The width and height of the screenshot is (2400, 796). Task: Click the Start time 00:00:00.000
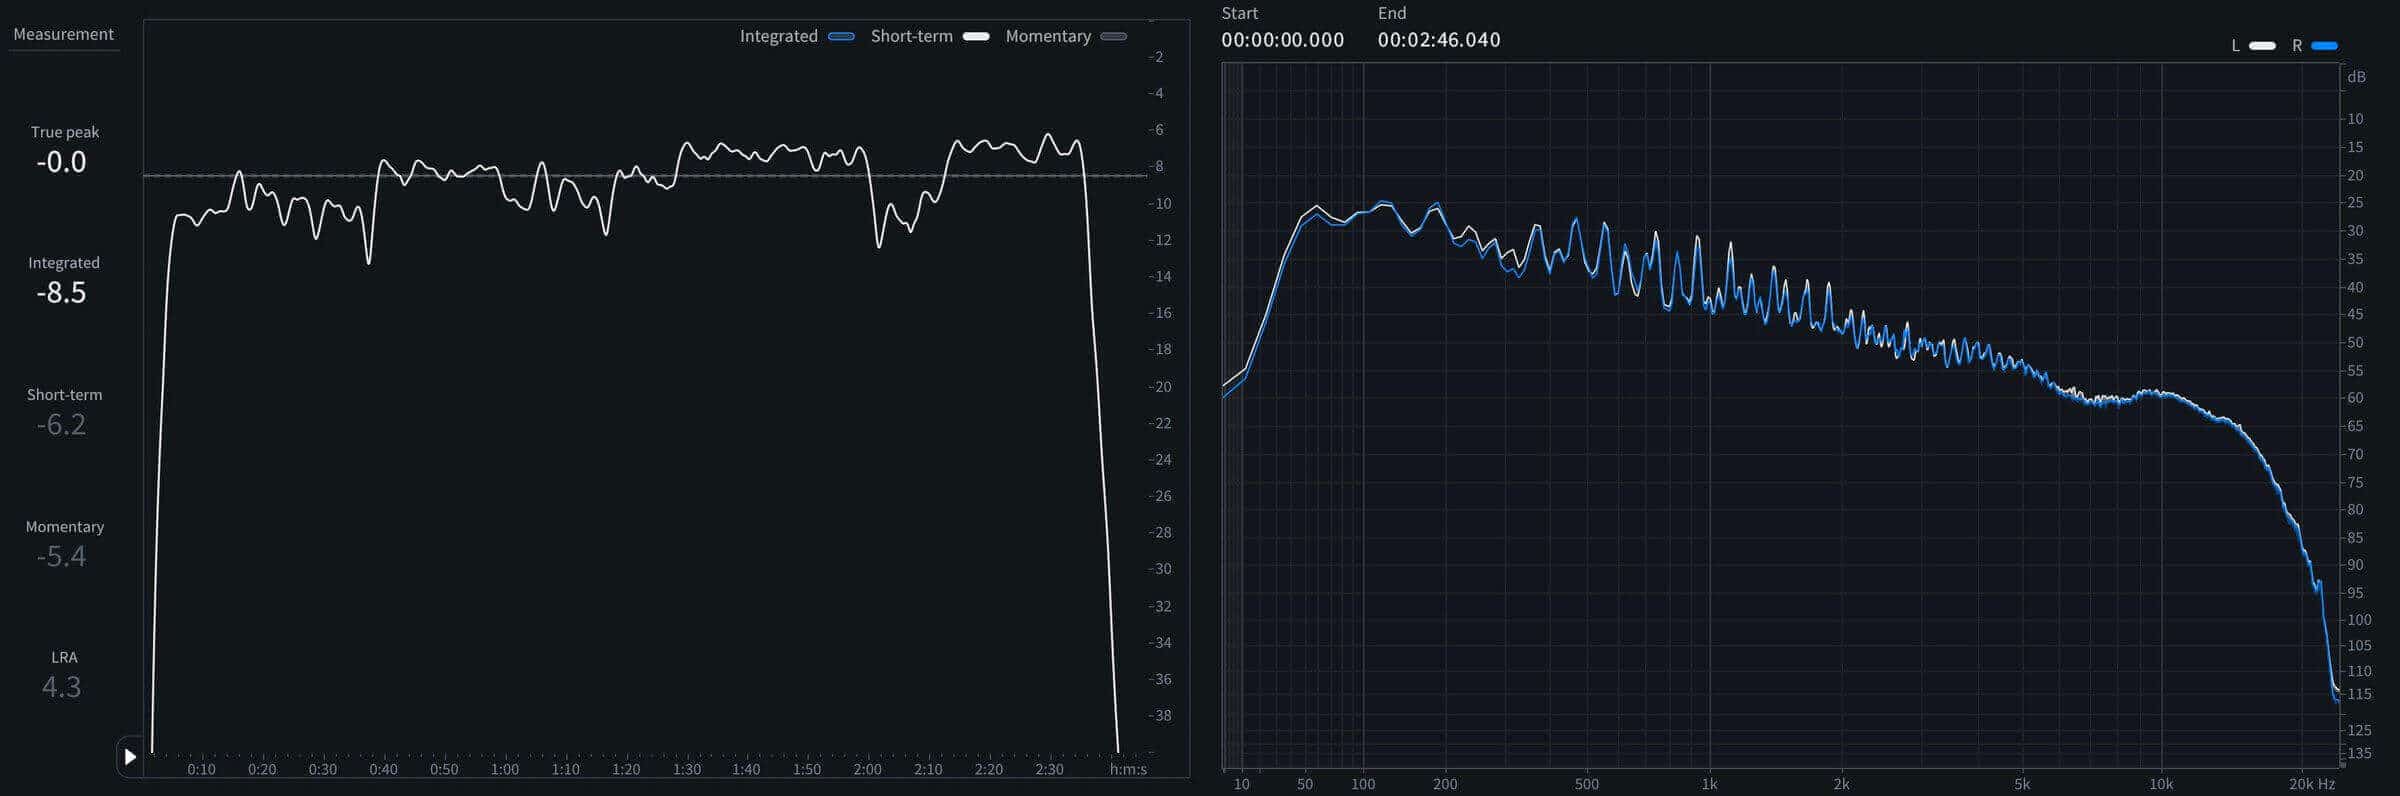point(1282,40)
